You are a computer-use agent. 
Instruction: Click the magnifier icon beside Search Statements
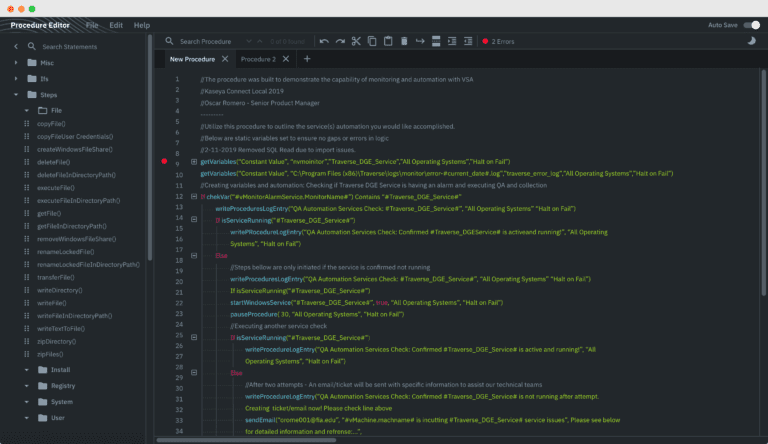(x=31, y=46)
